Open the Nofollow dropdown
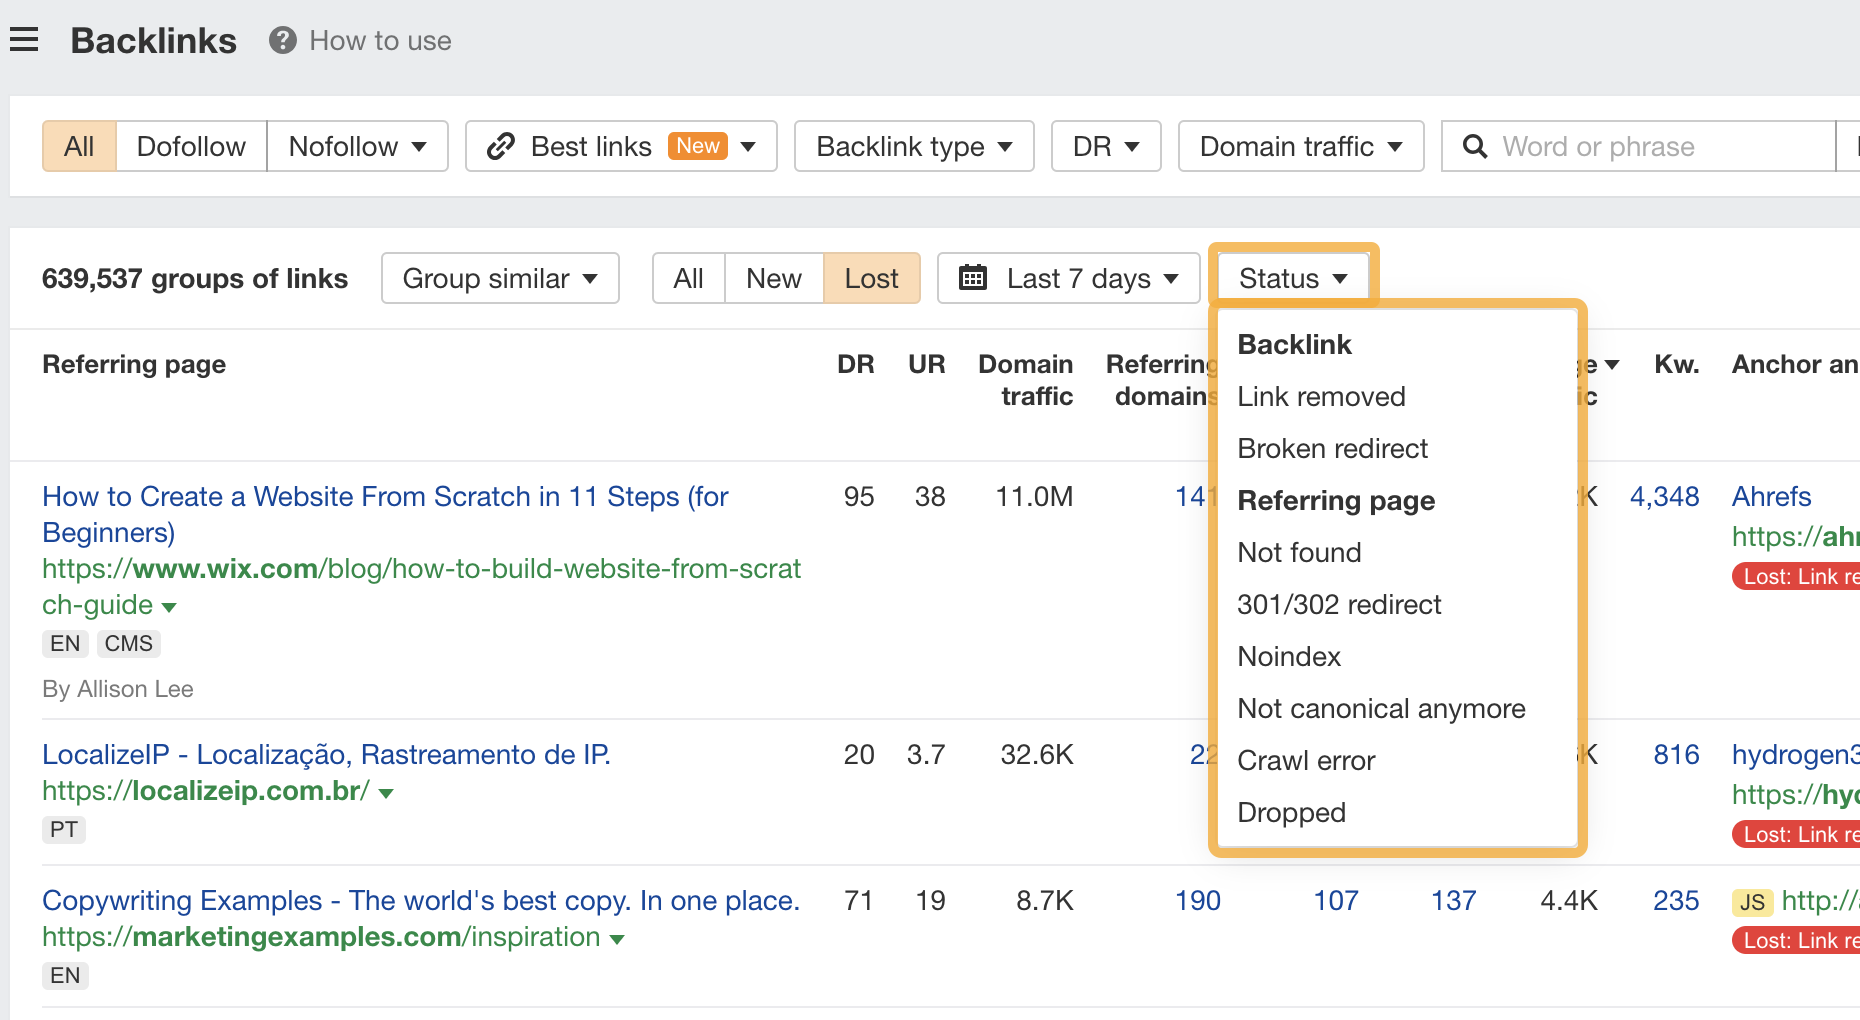The height and width of the screenshot is (1020, 1860). pyautogui.click(x=357, y=147)
